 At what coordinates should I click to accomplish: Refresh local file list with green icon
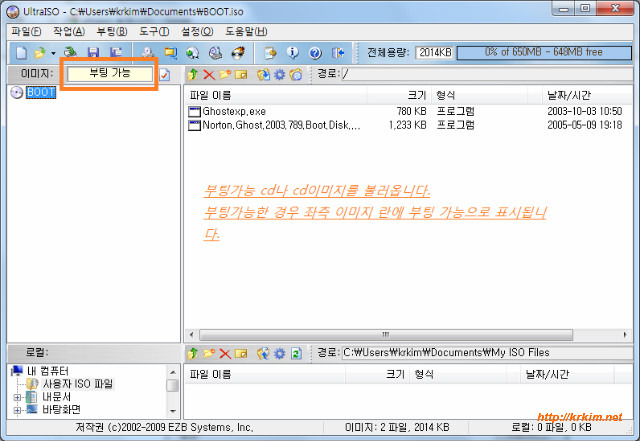pos(296,353)
